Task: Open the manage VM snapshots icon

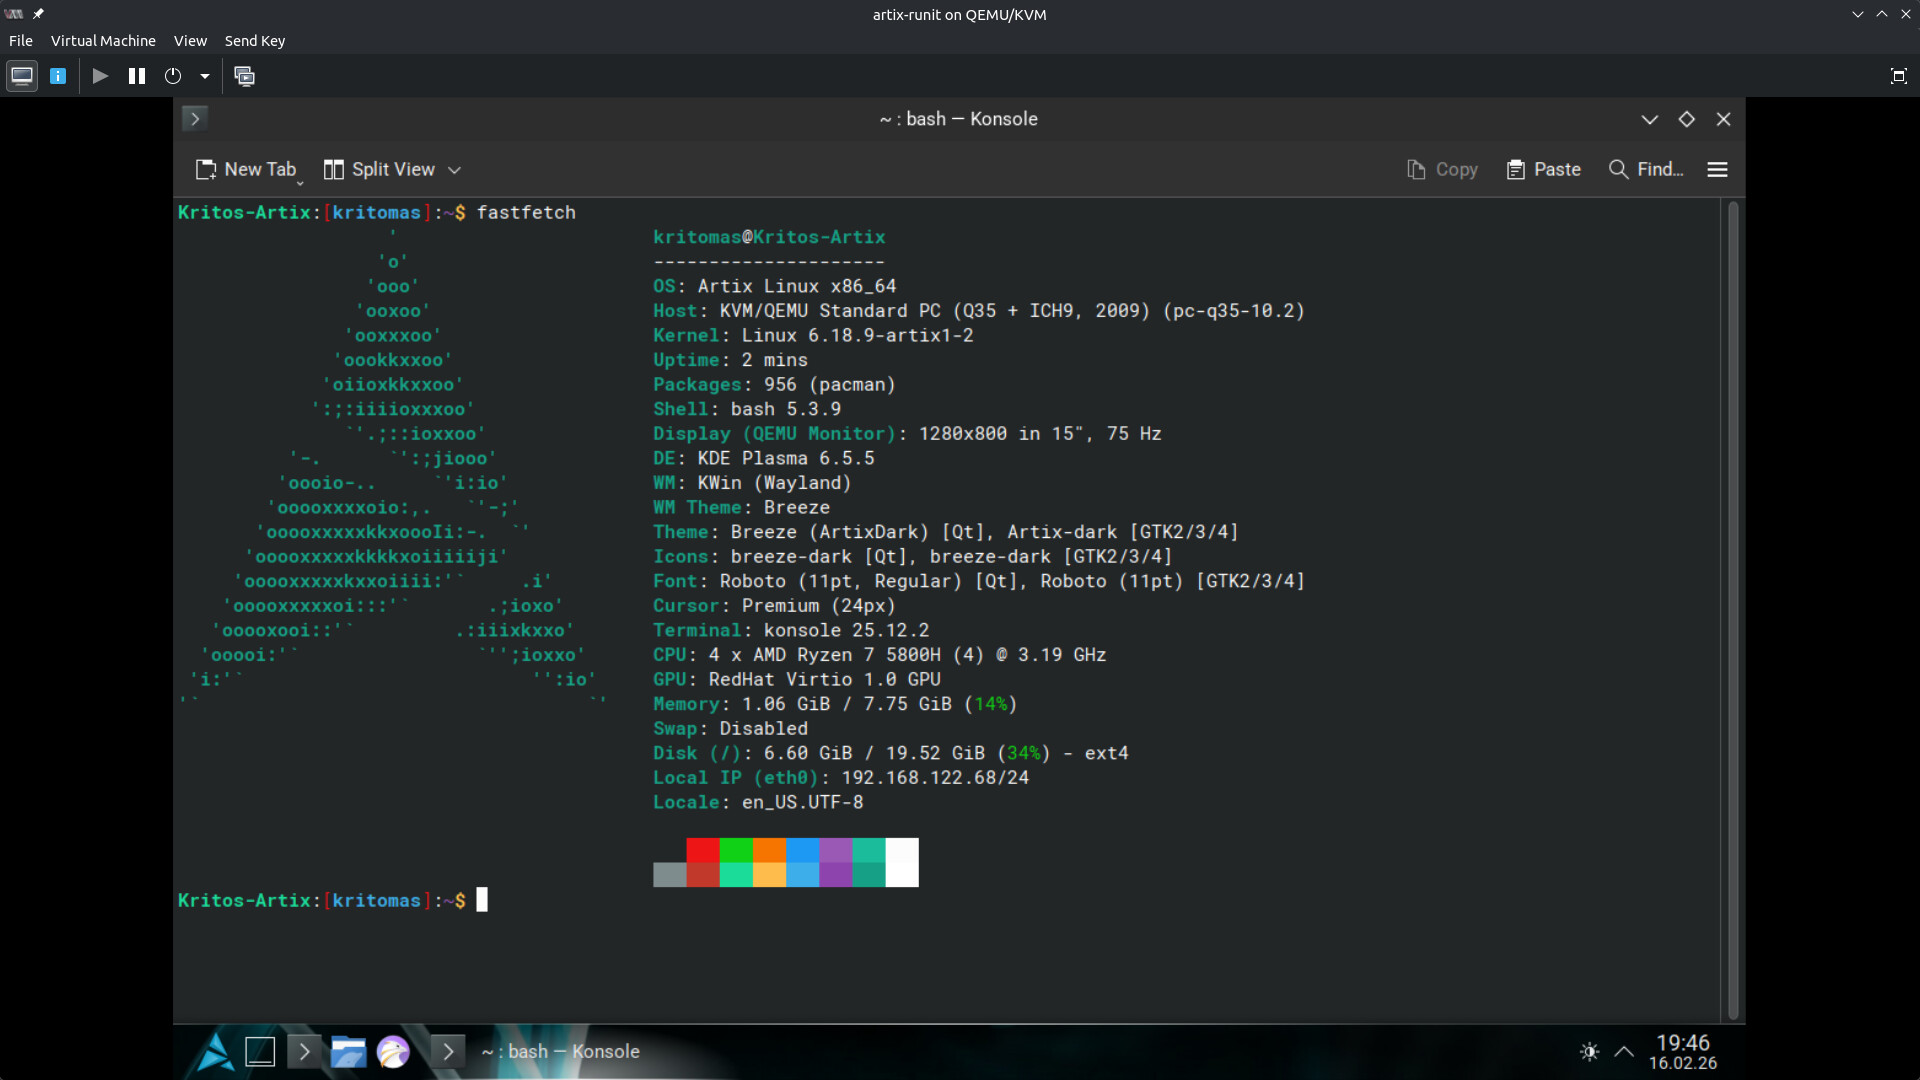Action: (244, 76)
